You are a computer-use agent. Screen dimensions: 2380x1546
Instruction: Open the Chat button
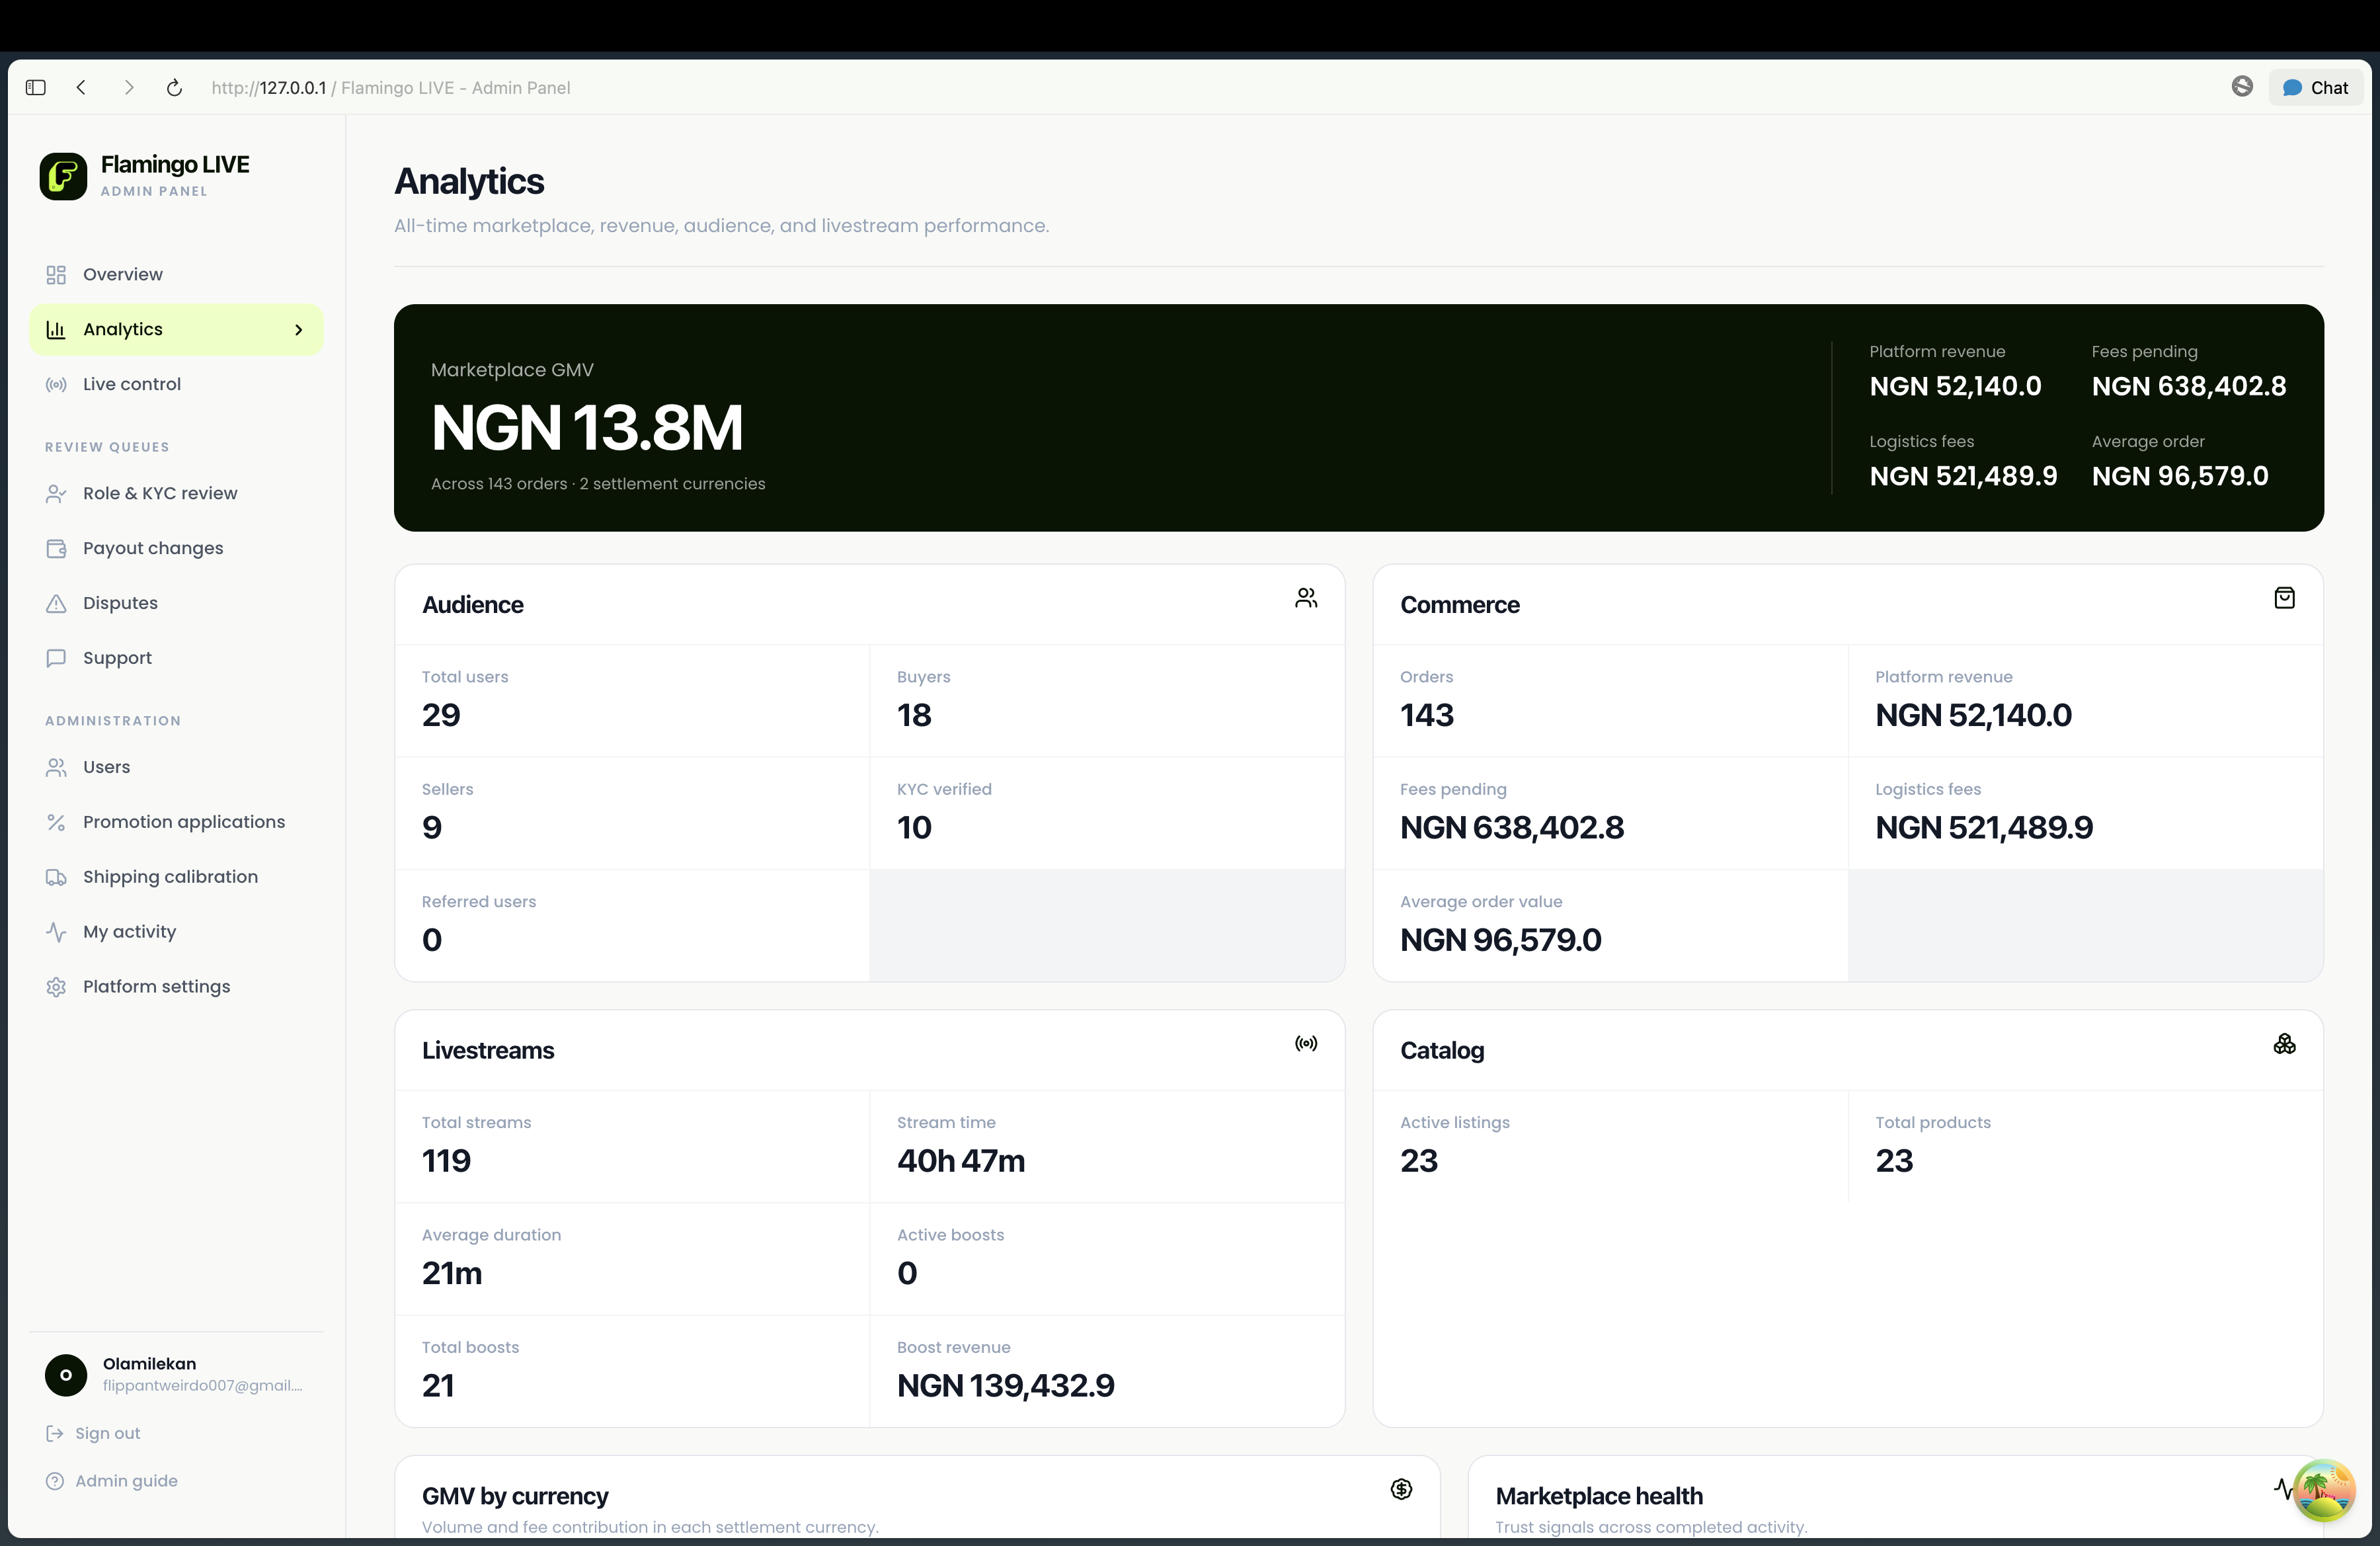2315,88
